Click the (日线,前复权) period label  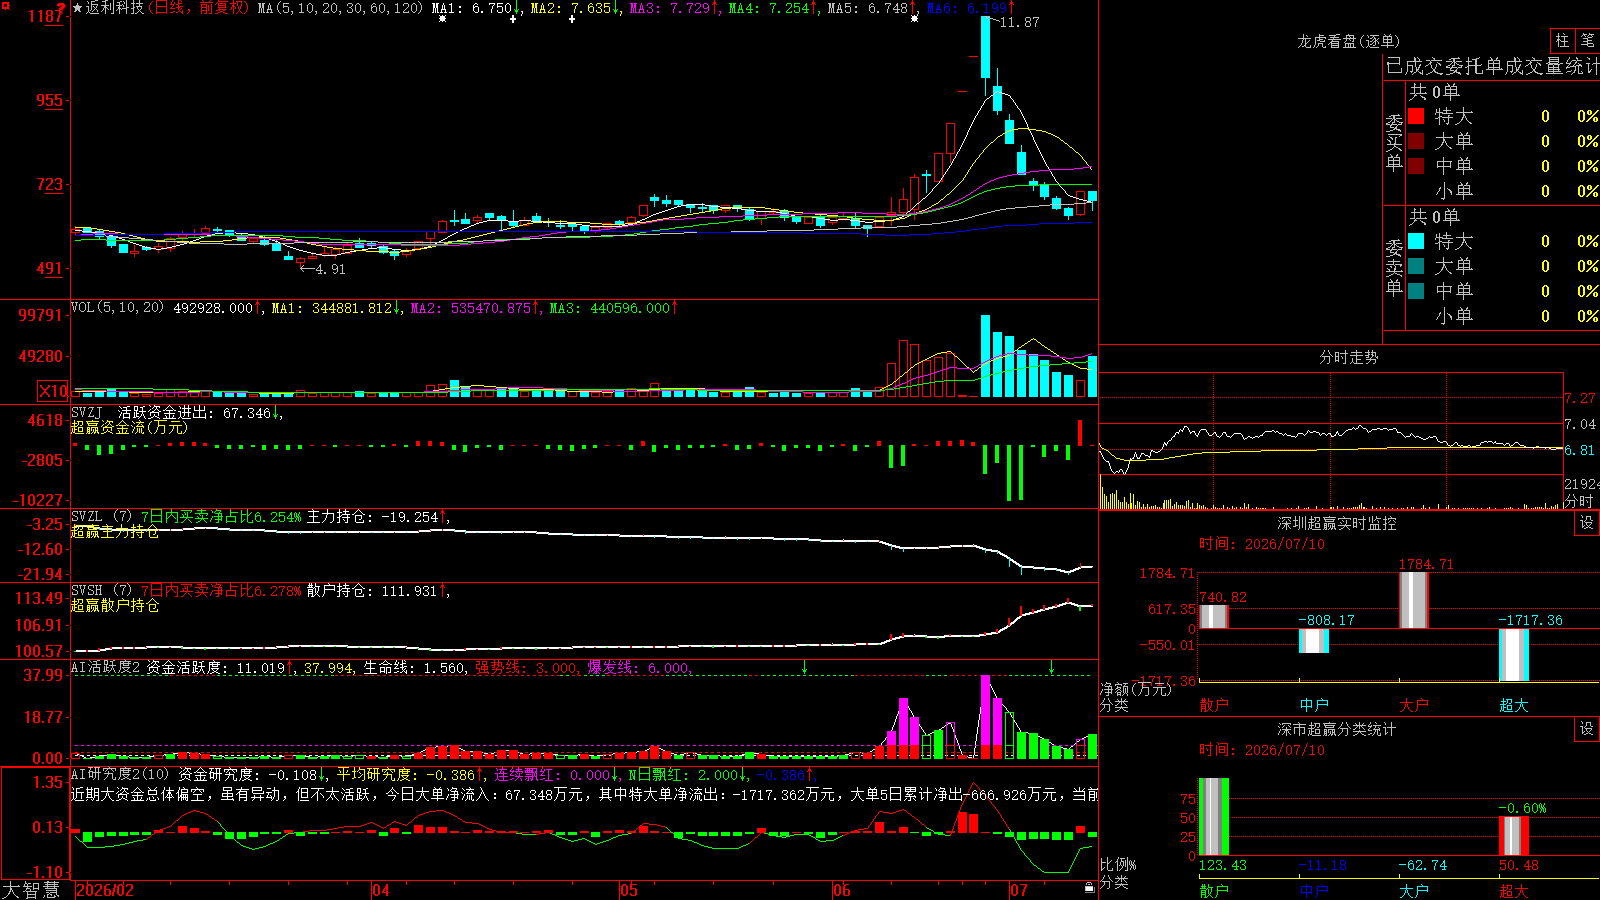click(198, 8)
